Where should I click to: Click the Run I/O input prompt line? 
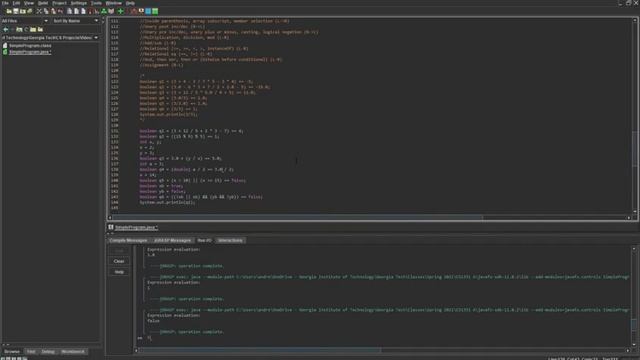coord(149,338)
